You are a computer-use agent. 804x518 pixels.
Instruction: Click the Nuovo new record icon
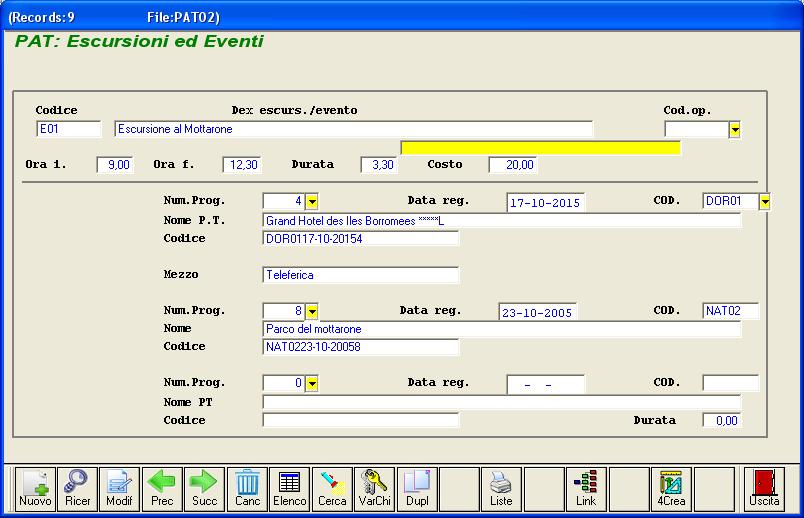tap(35, 489)
